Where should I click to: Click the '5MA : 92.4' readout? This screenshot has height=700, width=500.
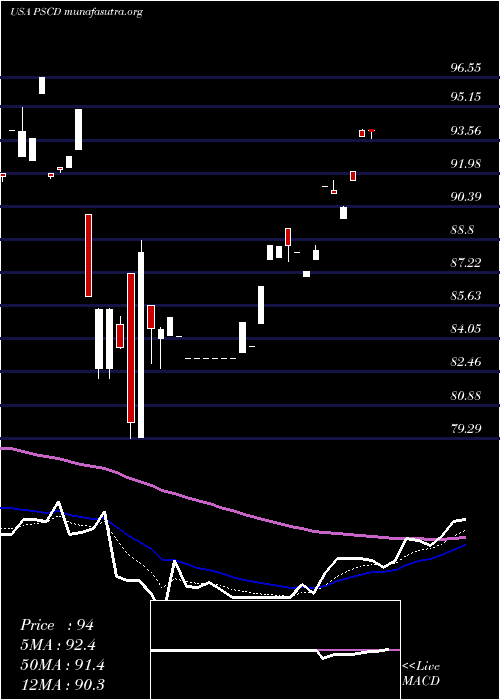point(58,645)
